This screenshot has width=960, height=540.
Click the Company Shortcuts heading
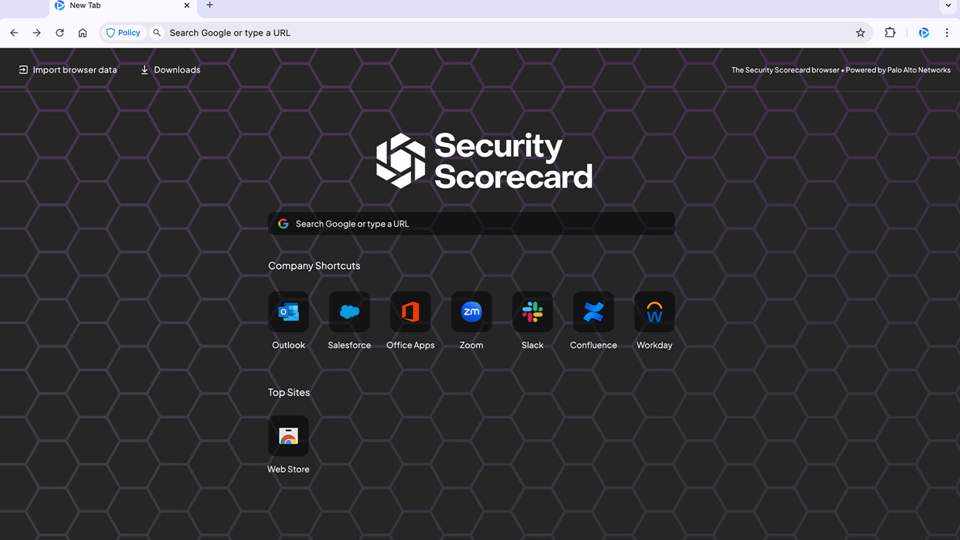pyautogui.click(x=314, y=266)
